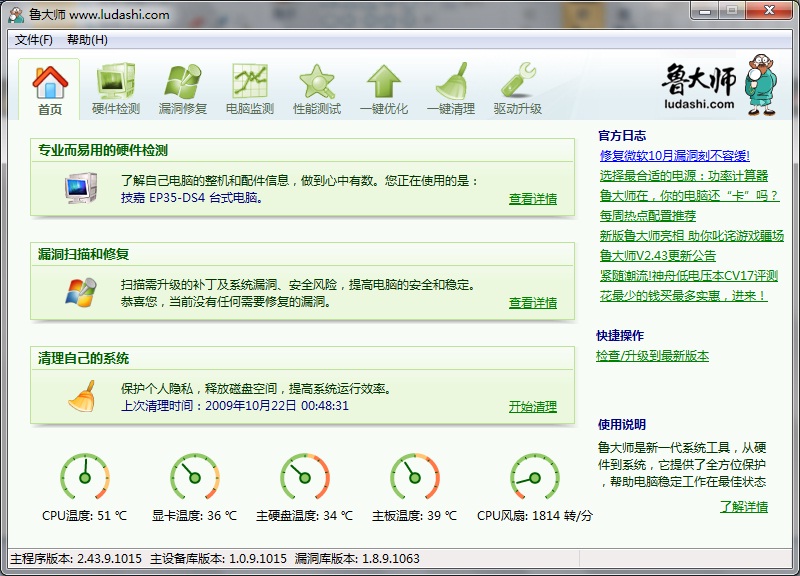The image size is (800, 576).
Task: Click the 上次清理时间：2009年10月22日 00:48:31 text
Action: click(235, 406)
